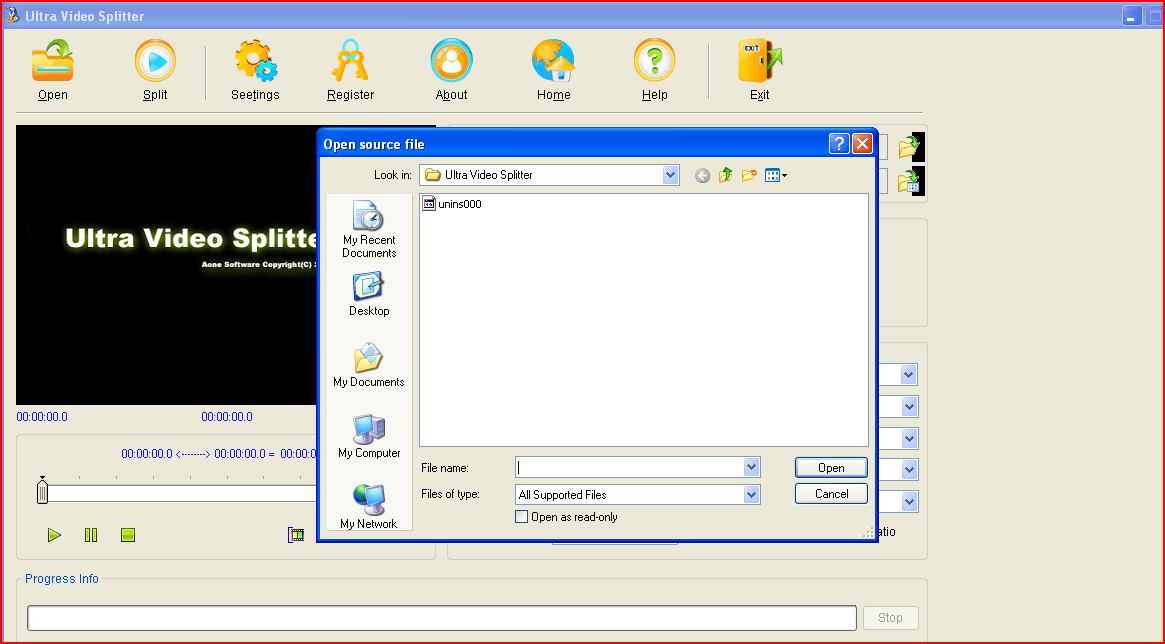Screen dimensions: 1165x644
Task: Open Help via the question mark icon
Action: [x=654, y=62]
